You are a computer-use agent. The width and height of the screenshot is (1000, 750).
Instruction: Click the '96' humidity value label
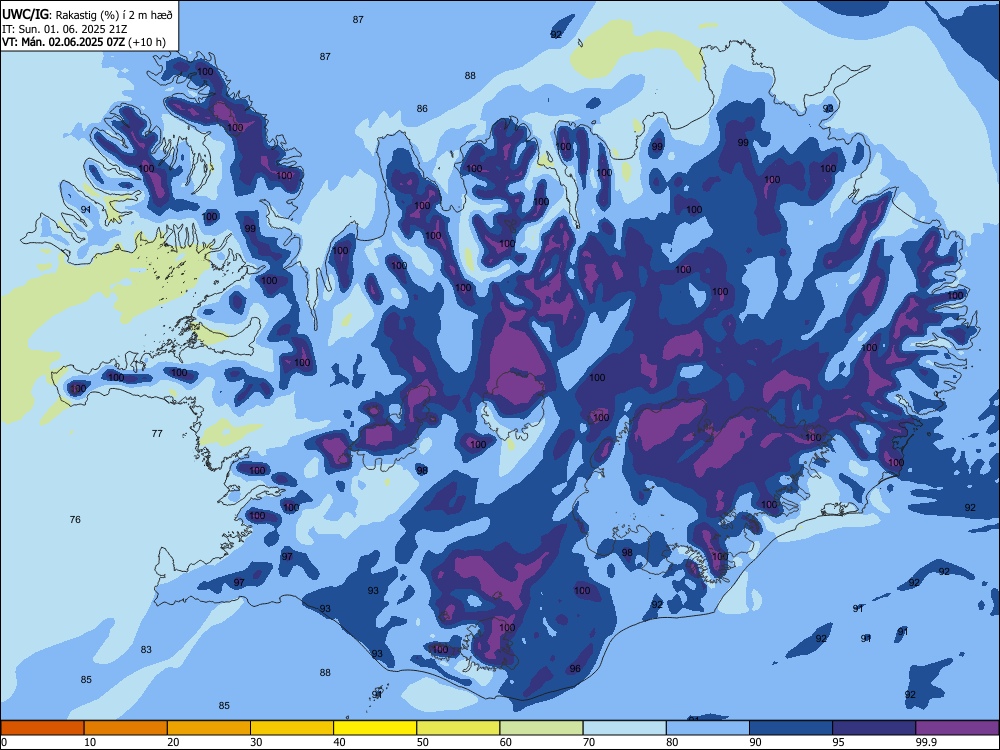pyautogui.click(x=575, y=668)
